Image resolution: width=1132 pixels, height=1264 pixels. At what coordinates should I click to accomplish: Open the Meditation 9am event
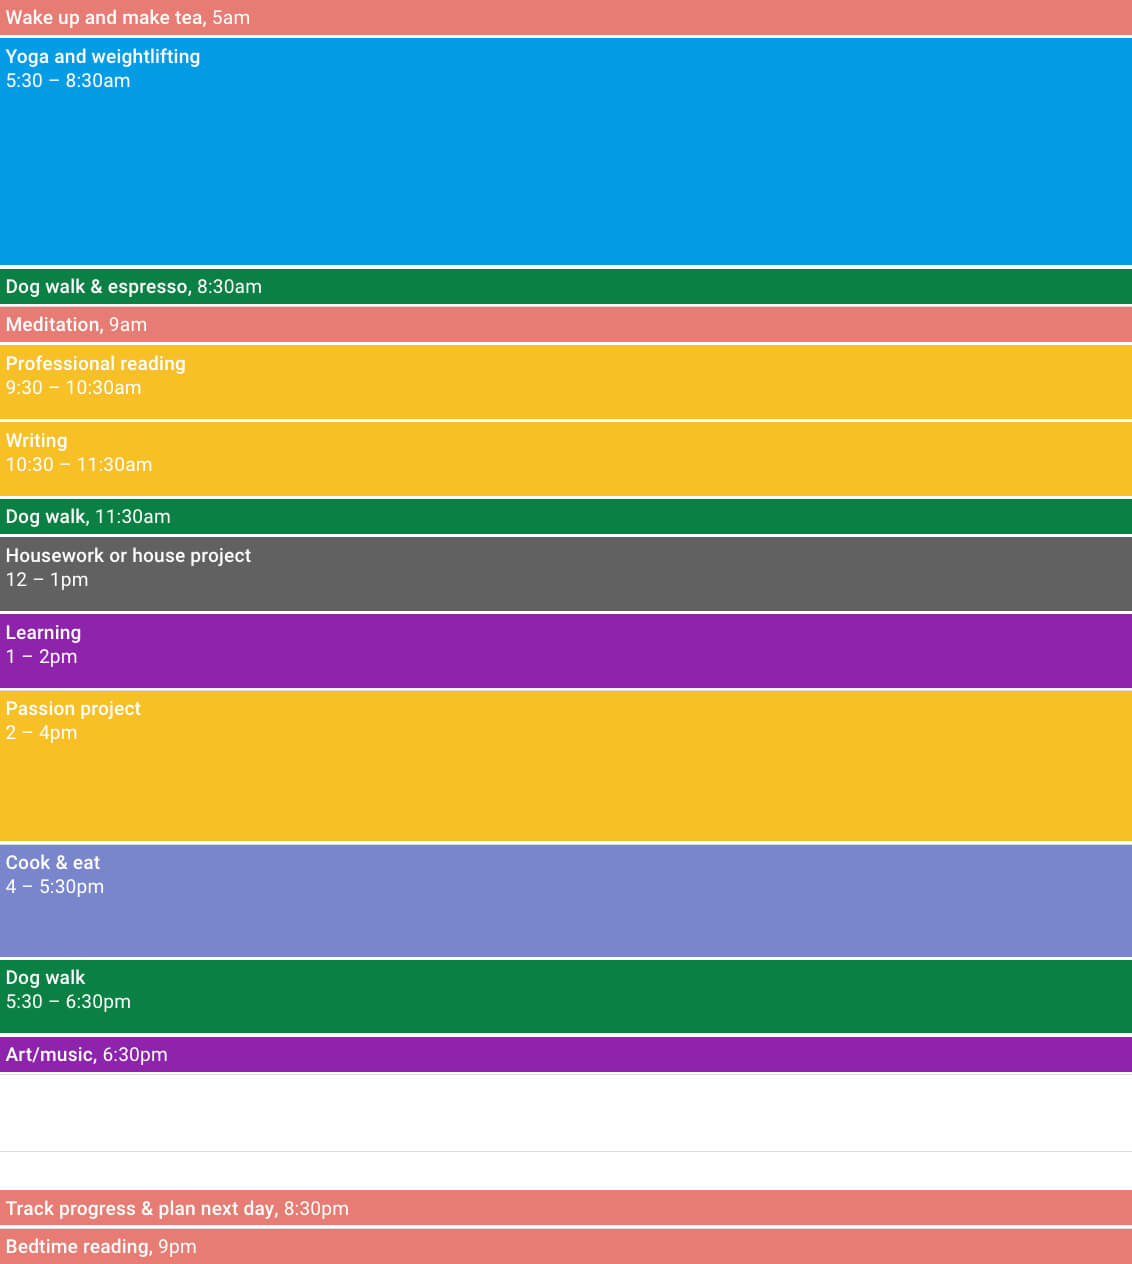[x=566, y=324]
